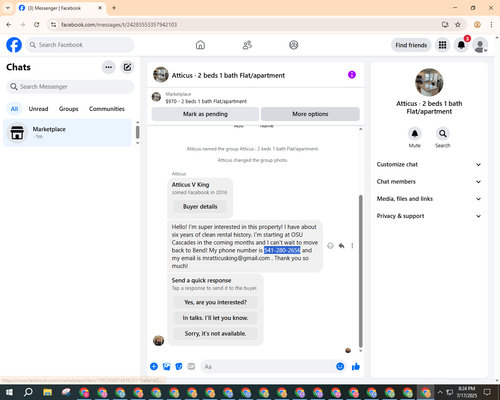Reload the page in browser
Screen dimensions: 500x400
pyautogui.click(x=37, y=25)
